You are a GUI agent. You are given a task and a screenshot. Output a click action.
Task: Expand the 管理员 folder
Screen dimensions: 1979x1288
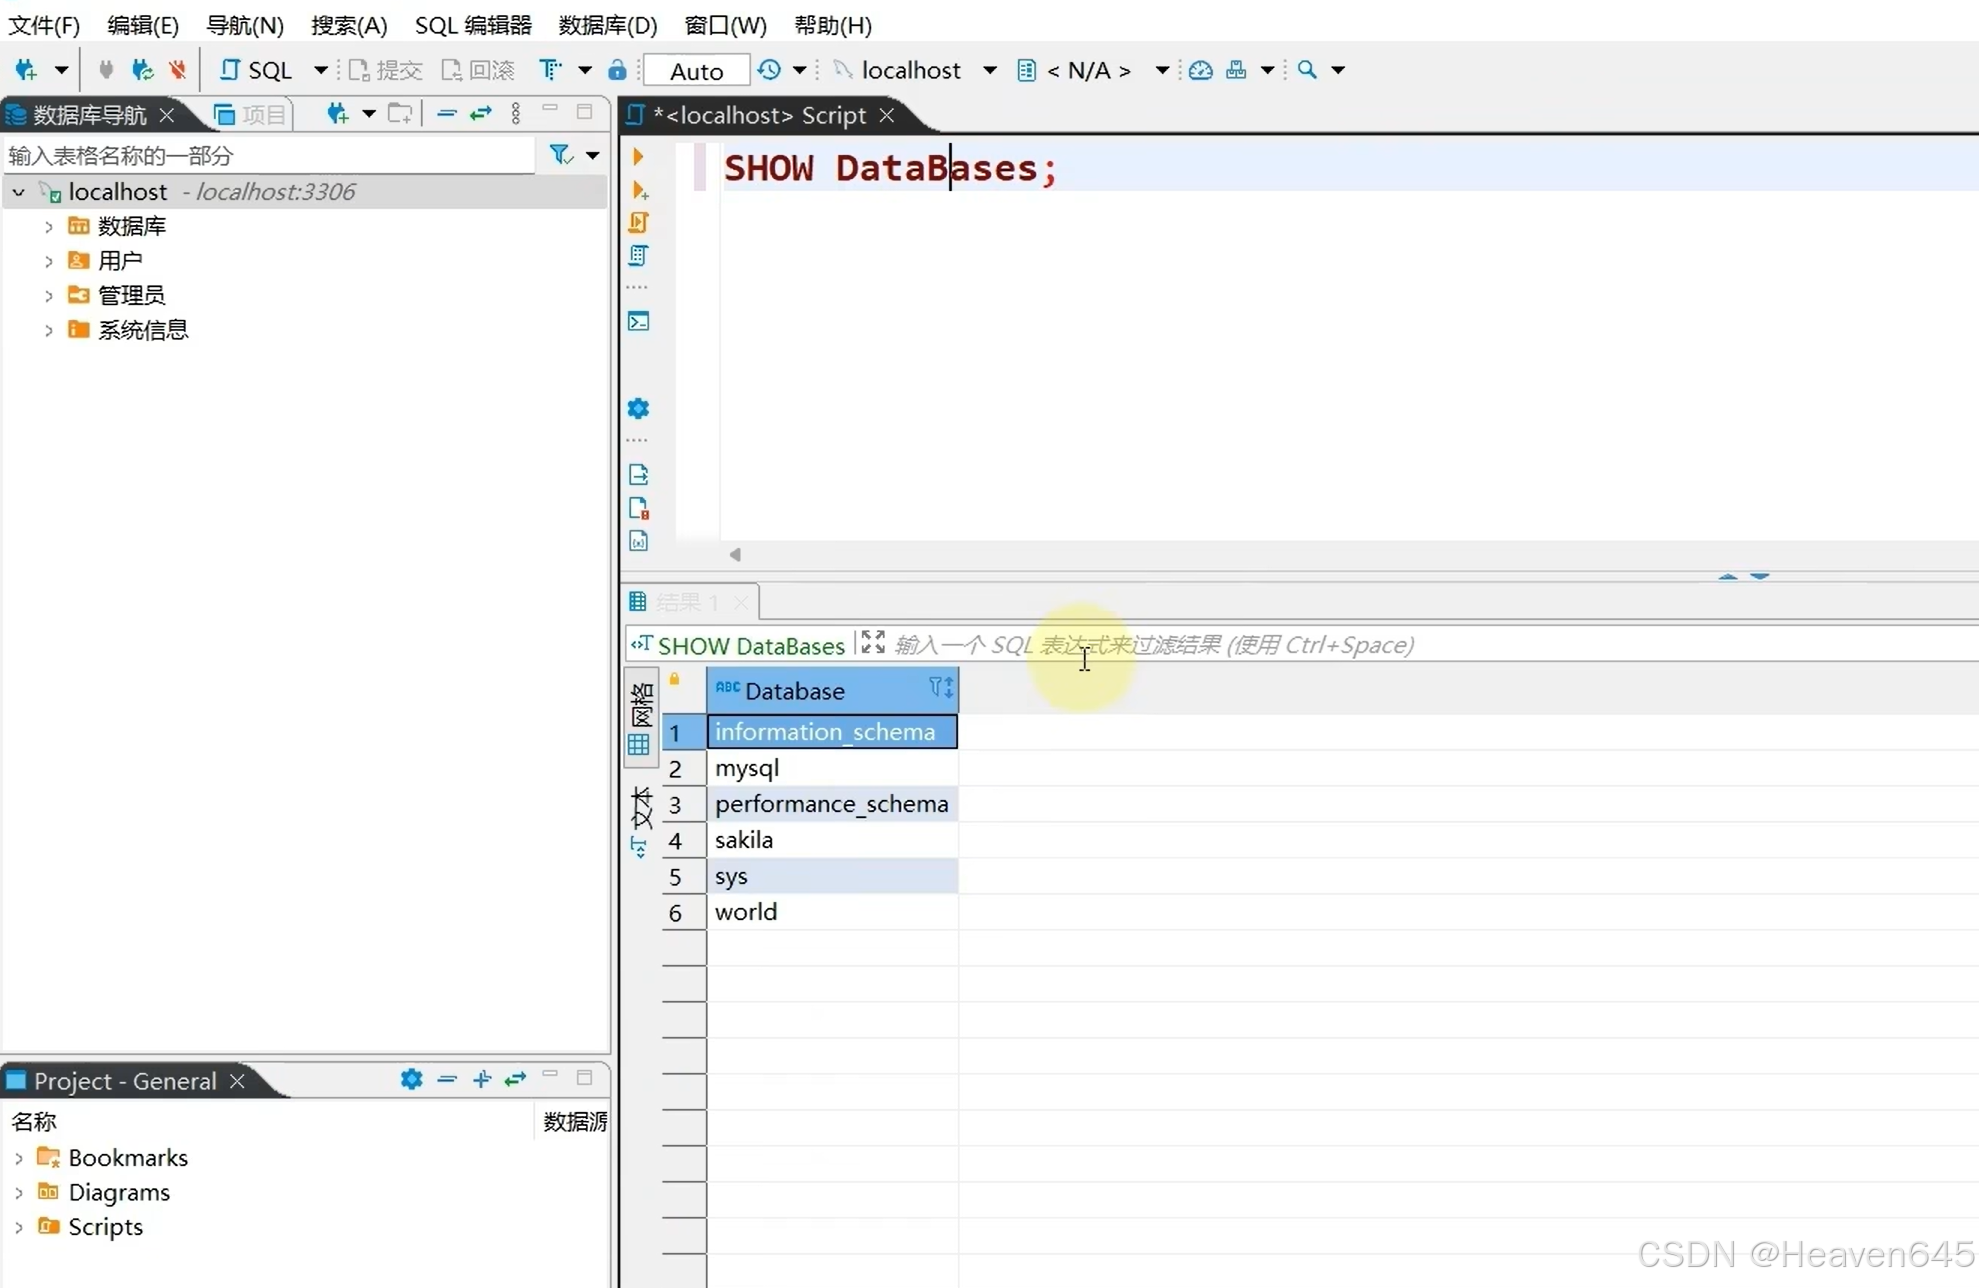coord(48,296)
